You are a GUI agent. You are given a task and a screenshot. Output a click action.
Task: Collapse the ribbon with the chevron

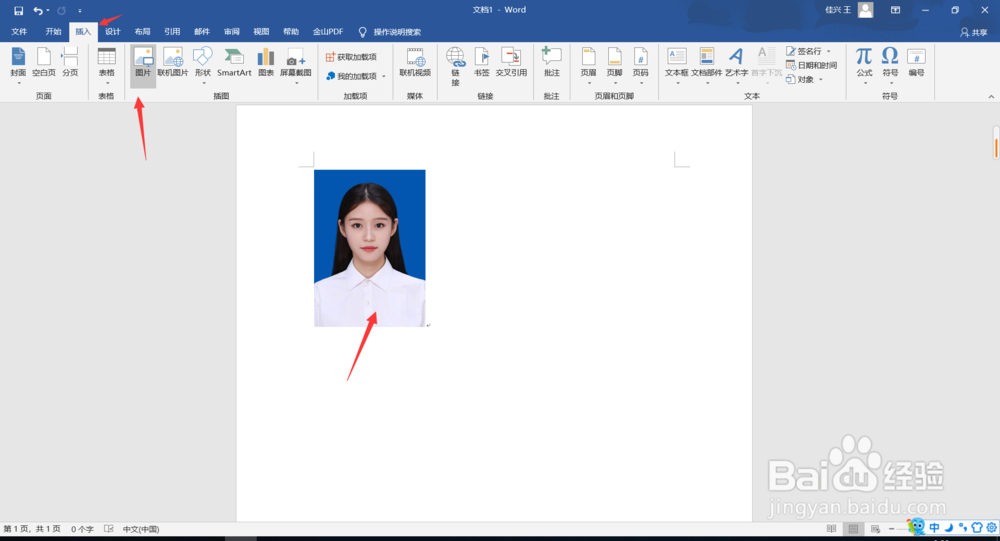point(991,96)
